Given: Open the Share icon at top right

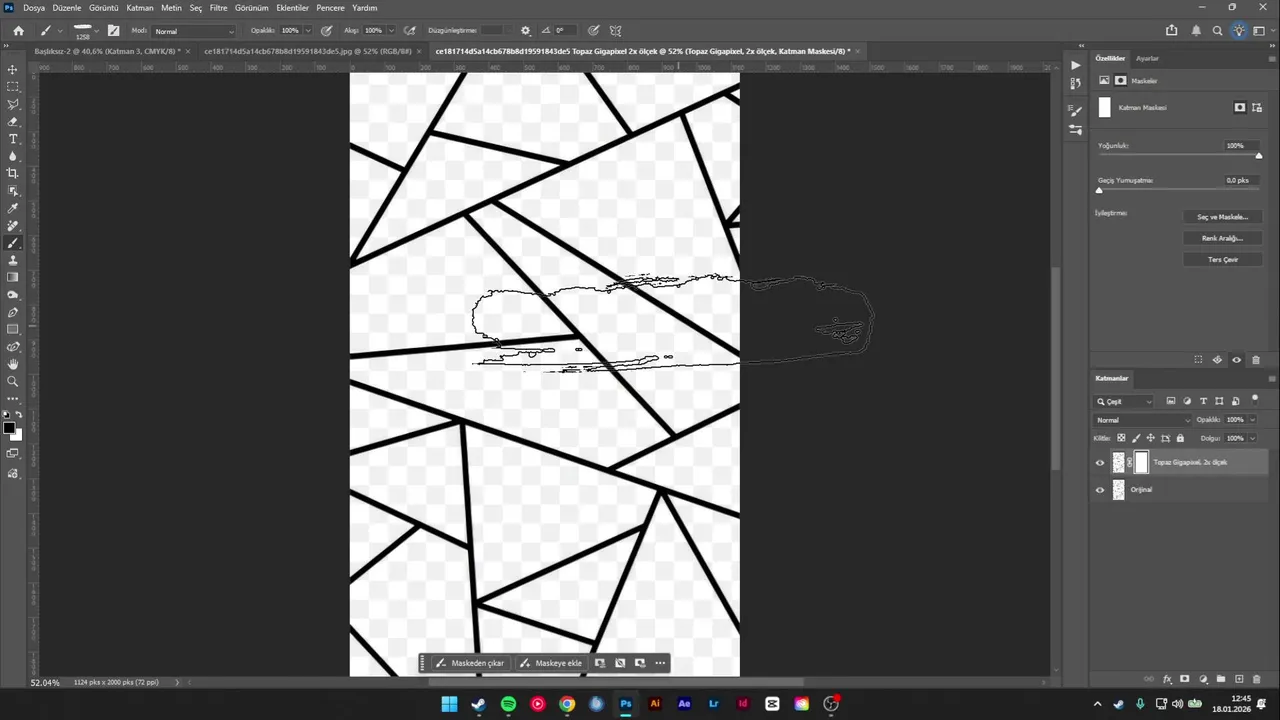Looking at the screenshot, I should (x=1171, y=31).
